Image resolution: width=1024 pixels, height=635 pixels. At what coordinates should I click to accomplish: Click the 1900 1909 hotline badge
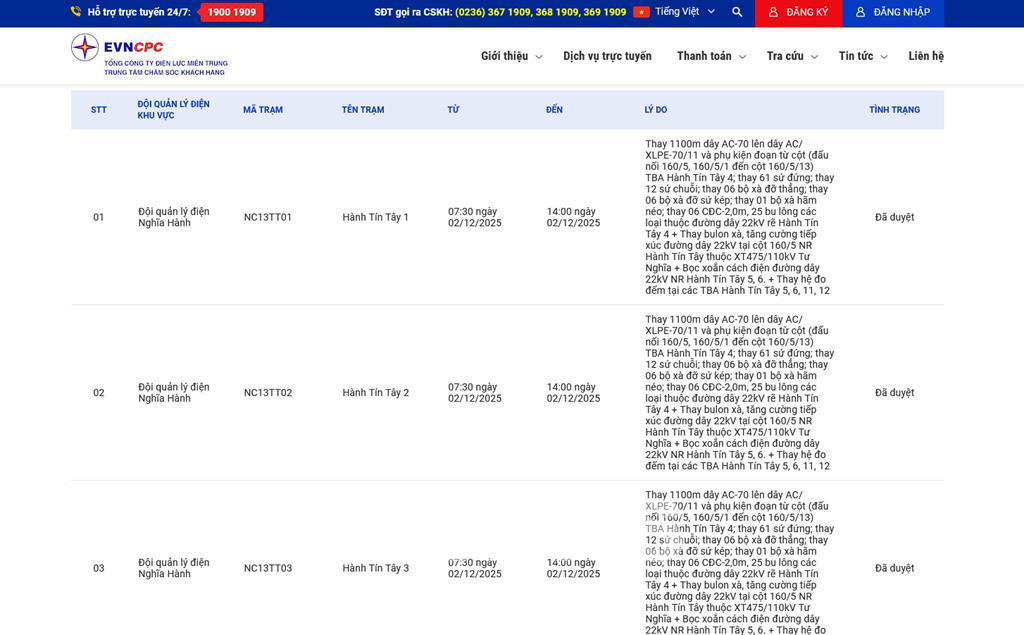click(231, 12)
